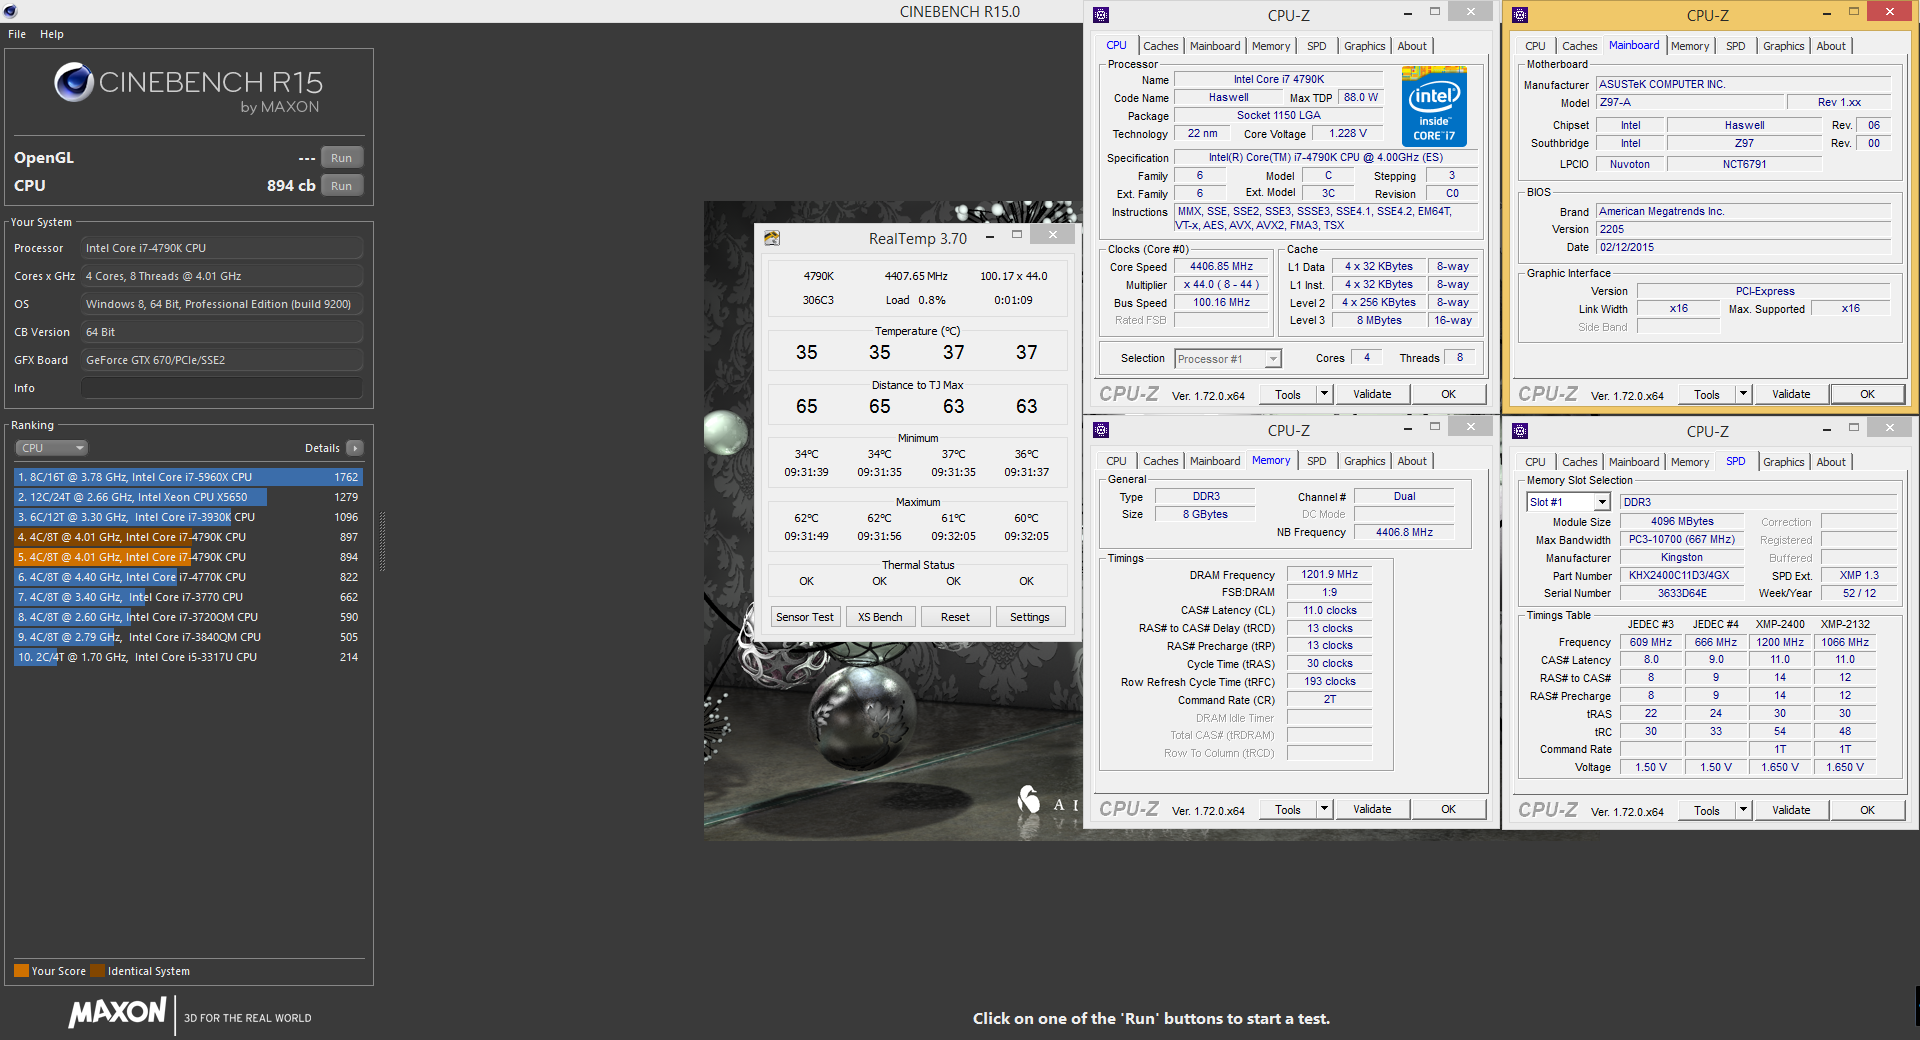Image resolution: width=1920 pixels, height=1040 pixels.
Task: Minimize the SPD CPU-Z window
Action: point(1826,429)
